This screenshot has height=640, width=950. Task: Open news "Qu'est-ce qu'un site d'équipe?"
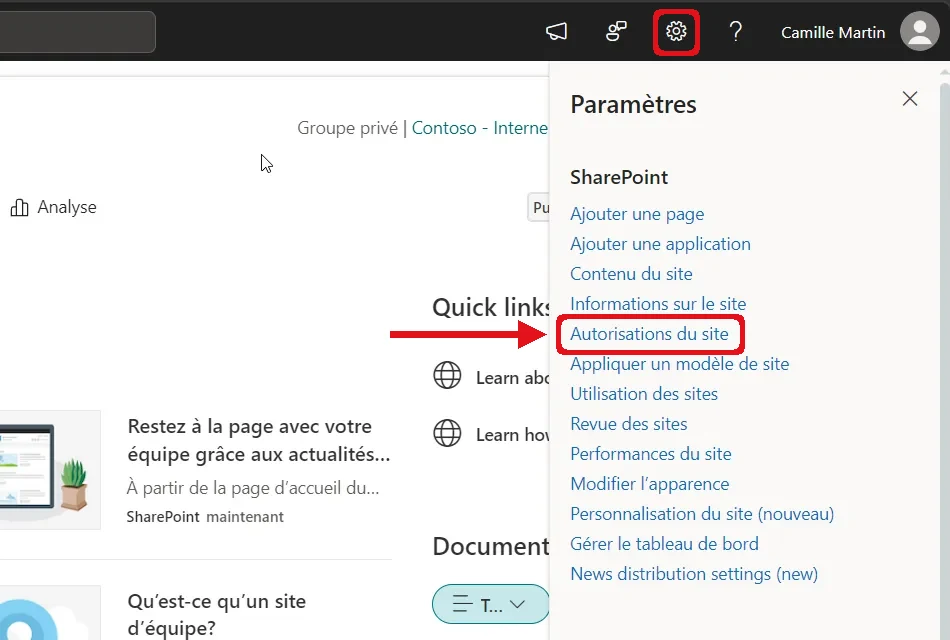(216, 614)
